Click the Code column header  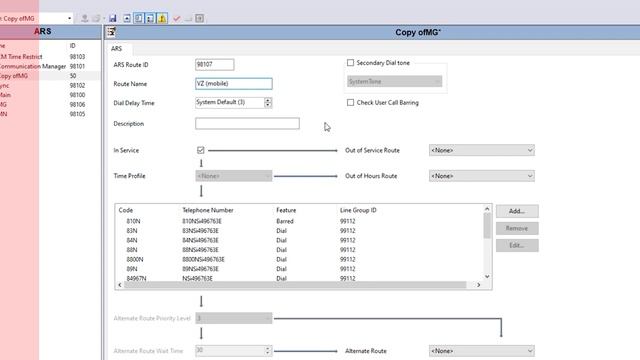126,210
